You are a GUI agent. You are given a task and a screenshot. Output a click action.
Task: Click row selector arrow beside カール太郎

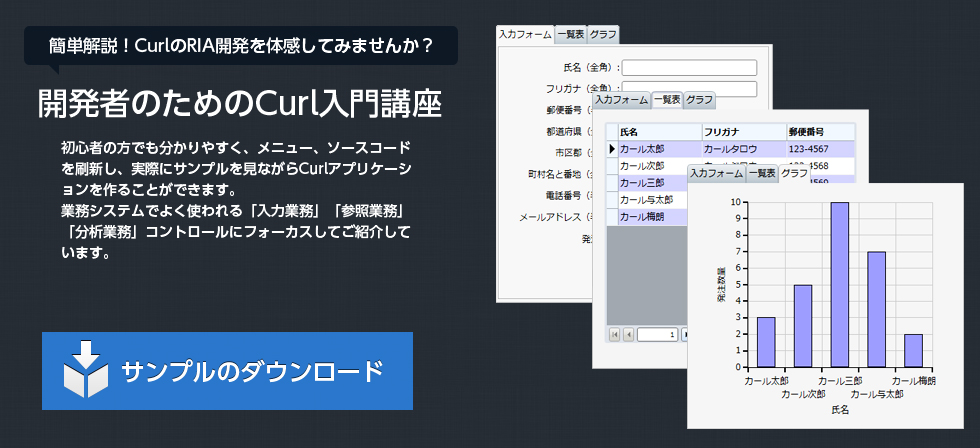(x=612, y=149)
